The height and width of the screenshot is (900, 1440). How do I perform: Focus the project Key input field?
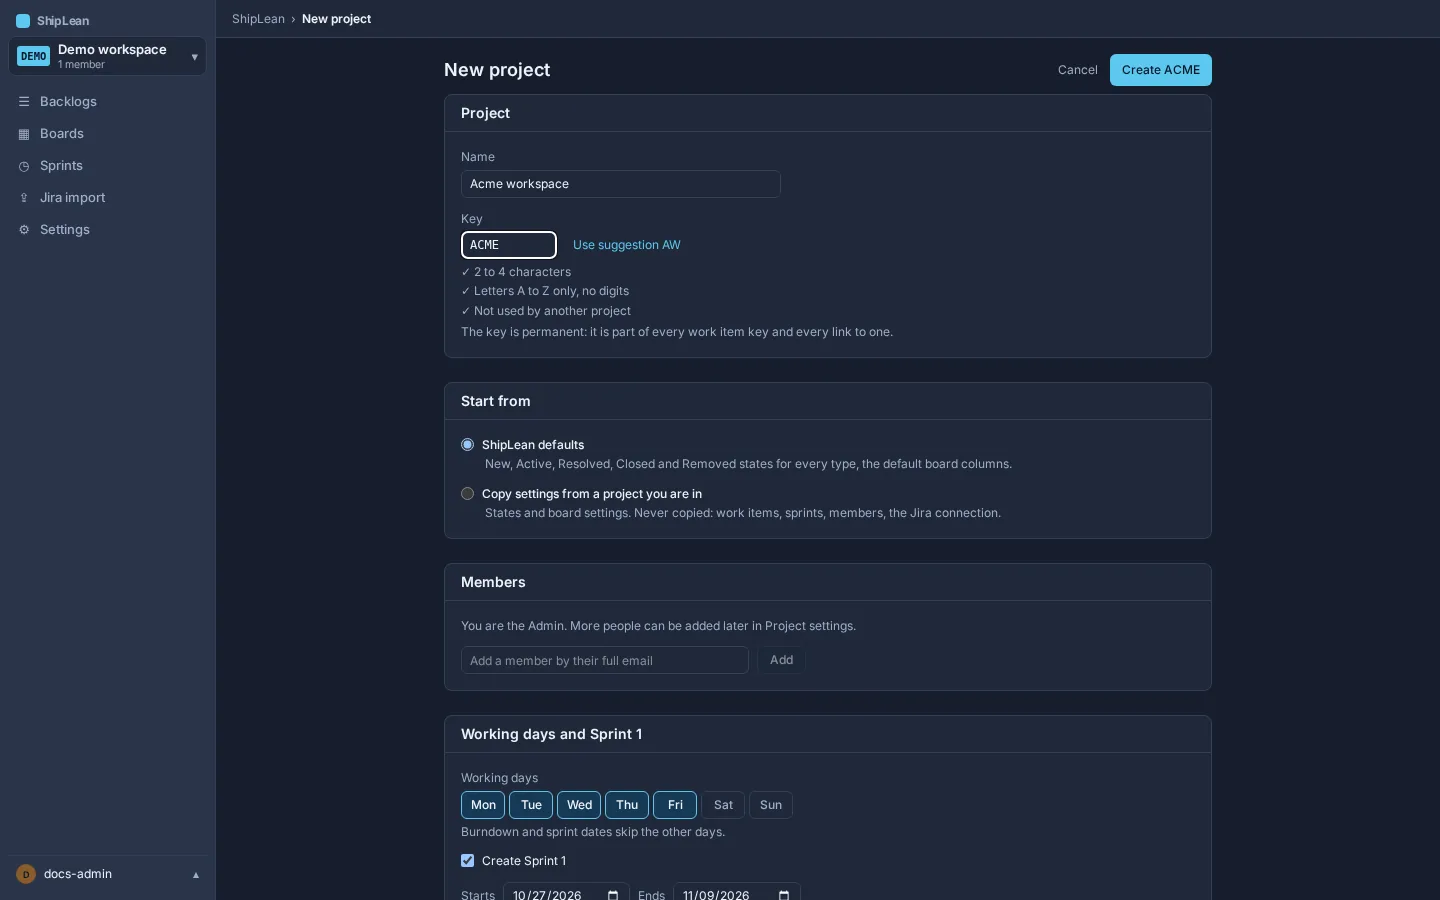pos(509,245)
